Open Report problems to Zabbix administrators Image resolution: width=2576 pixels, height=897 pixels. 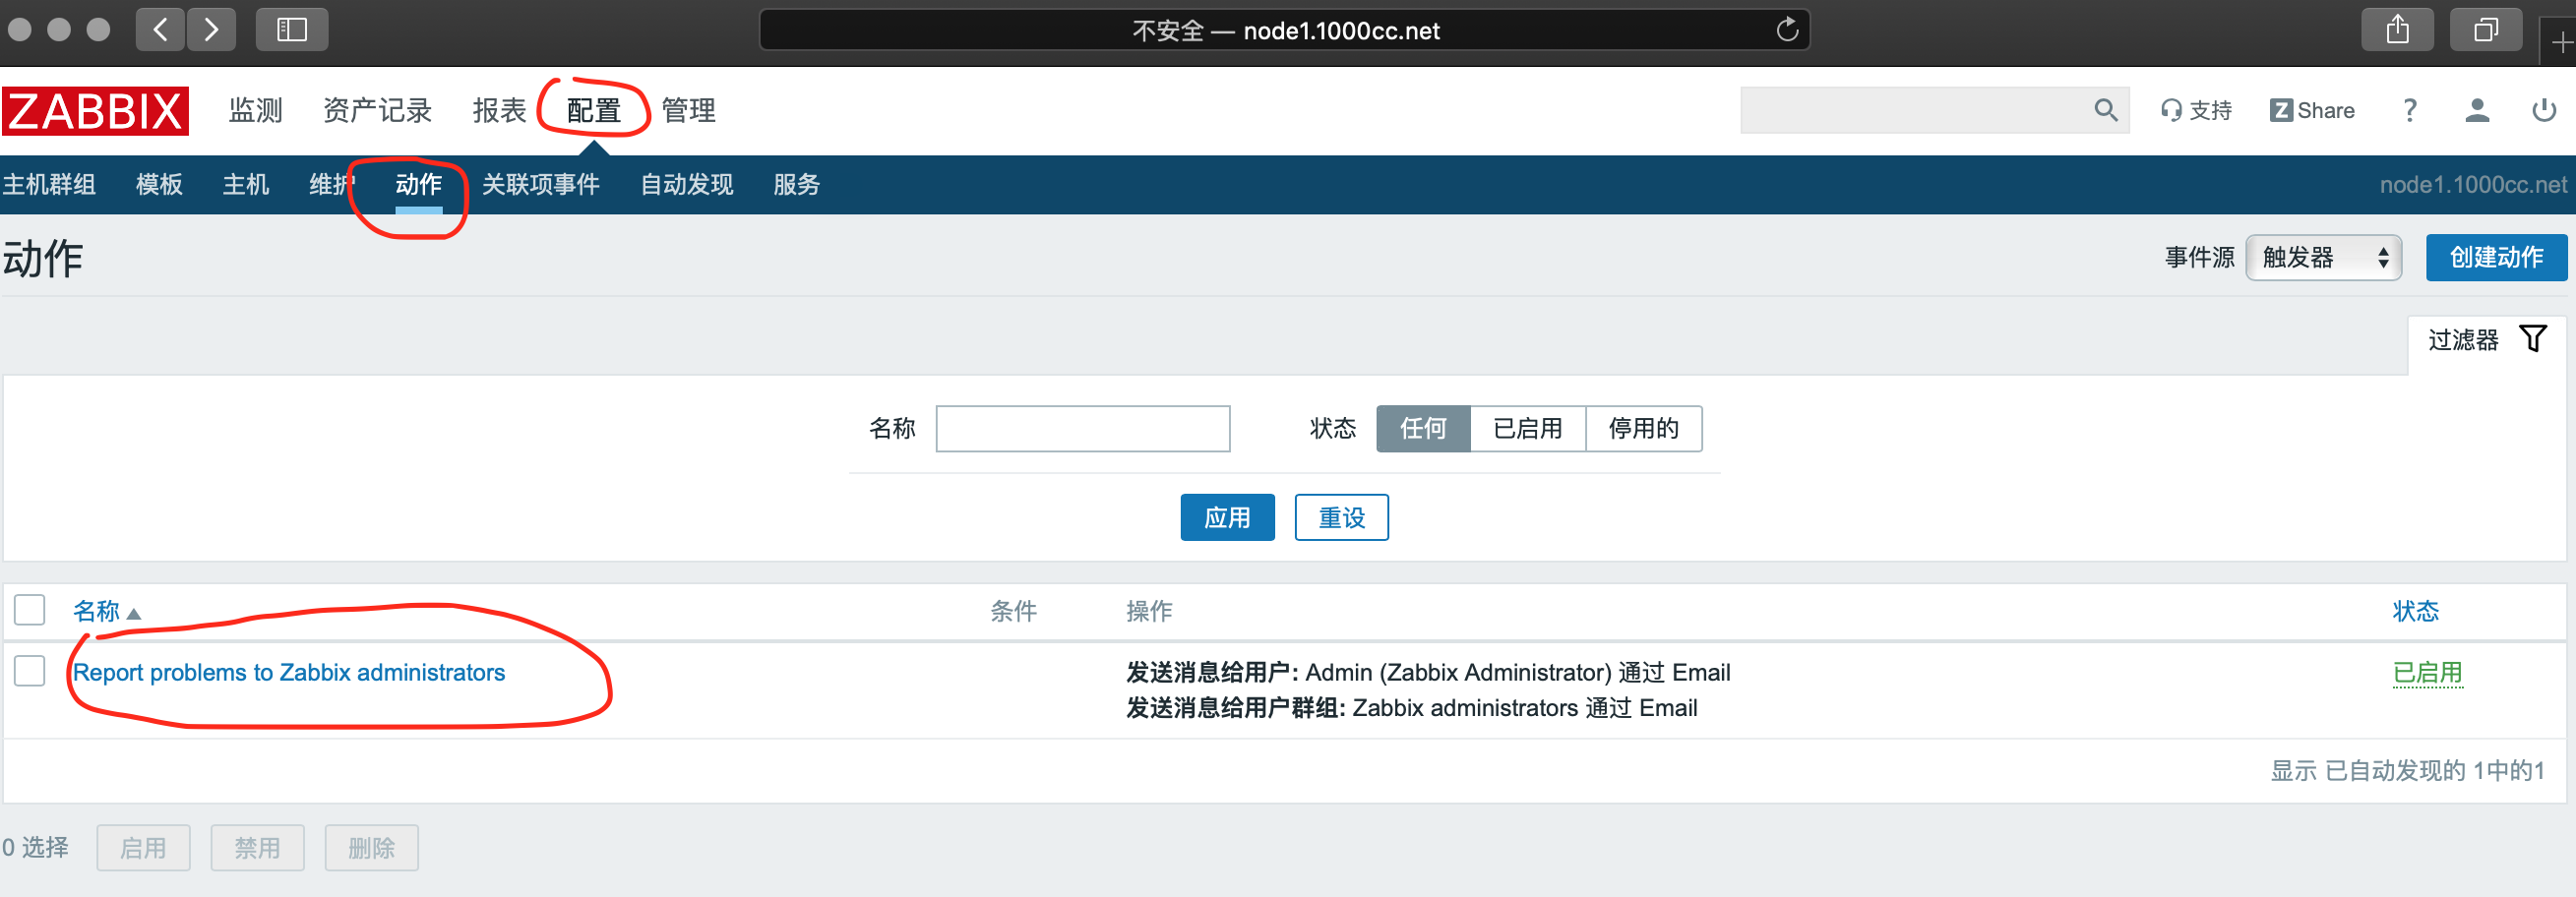[x=289, y=673]
